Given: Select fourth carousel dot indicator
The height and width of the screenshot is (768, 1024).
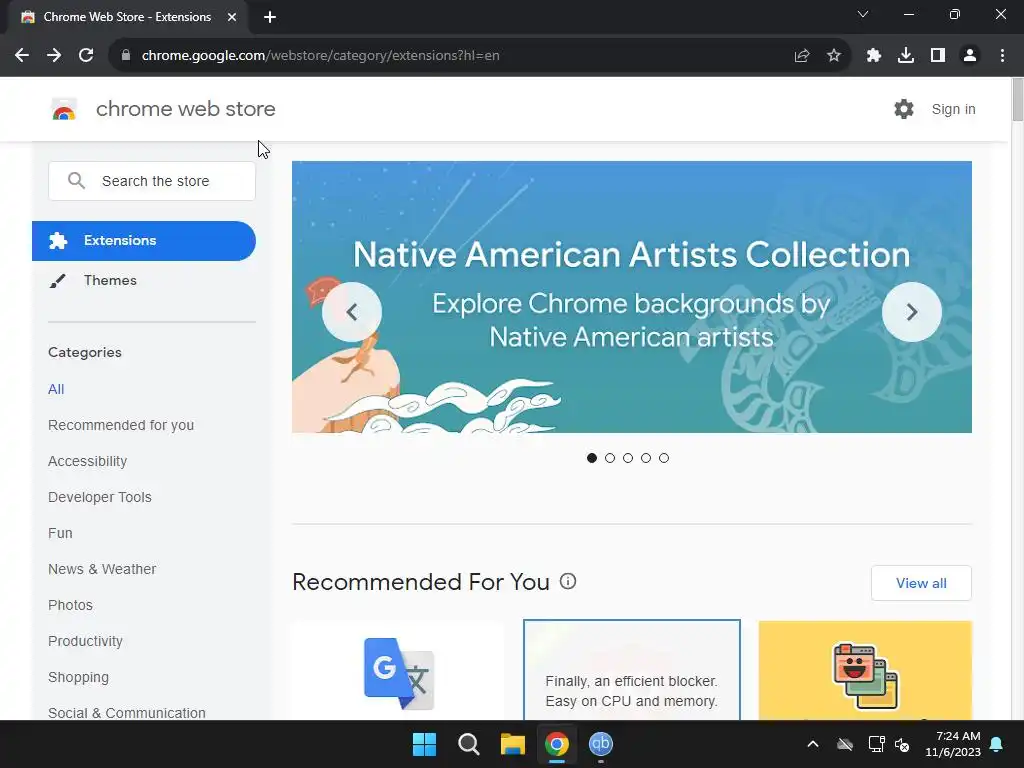Looking at the screenshot, I should [x=646, y=458].
